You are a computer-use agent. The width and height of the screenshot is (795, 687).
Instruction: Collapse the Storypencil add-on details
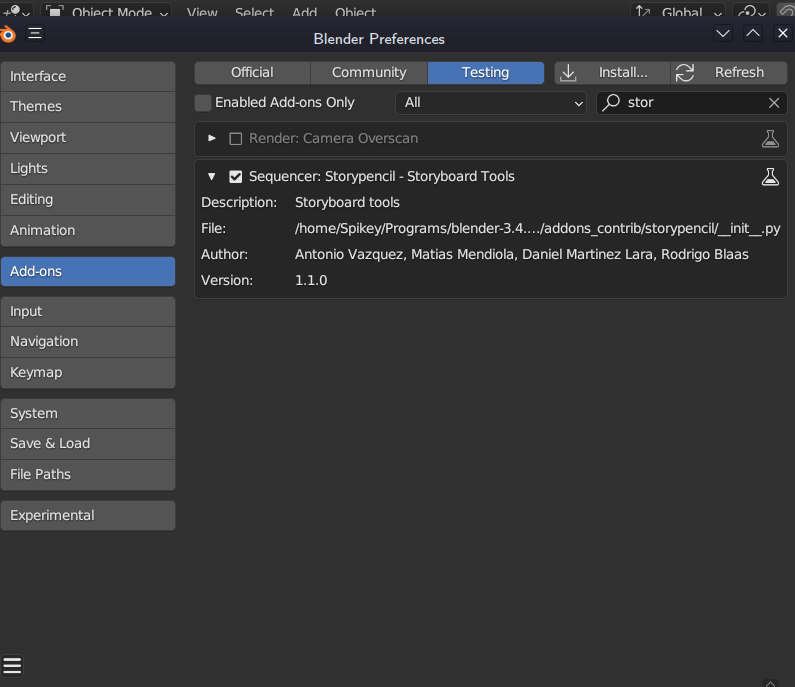point(212,176)
